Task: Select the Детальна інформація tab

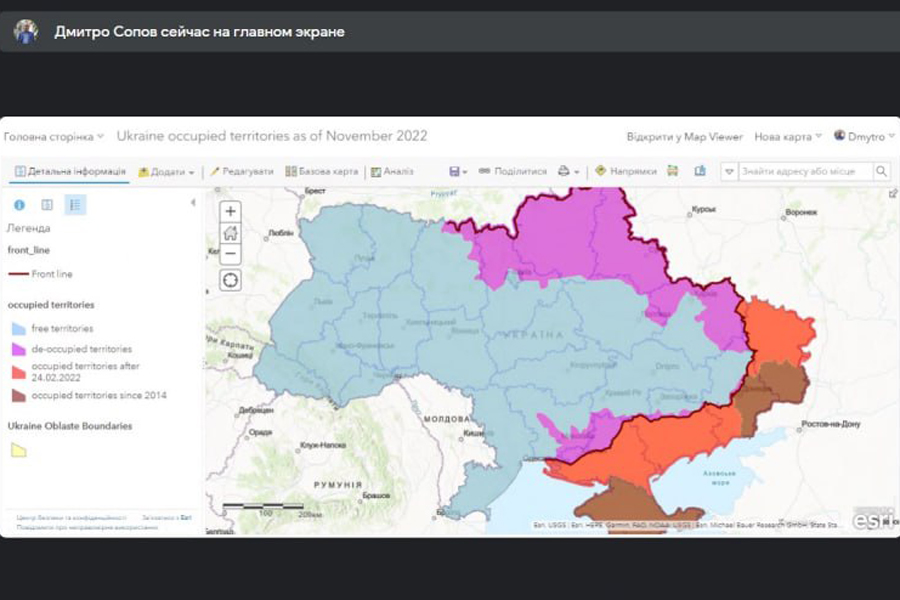Action: pos(70,172)
